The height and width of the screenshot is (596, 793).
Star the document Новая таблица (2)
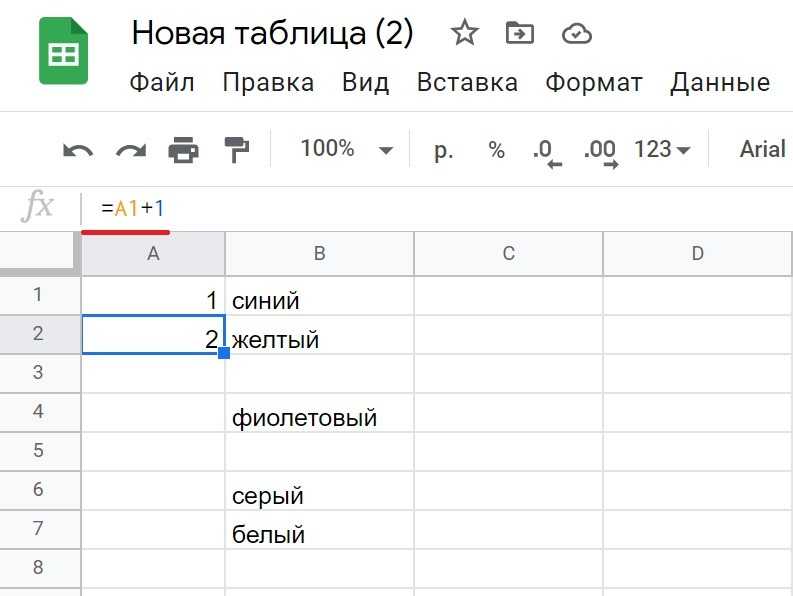pos(464,33)
